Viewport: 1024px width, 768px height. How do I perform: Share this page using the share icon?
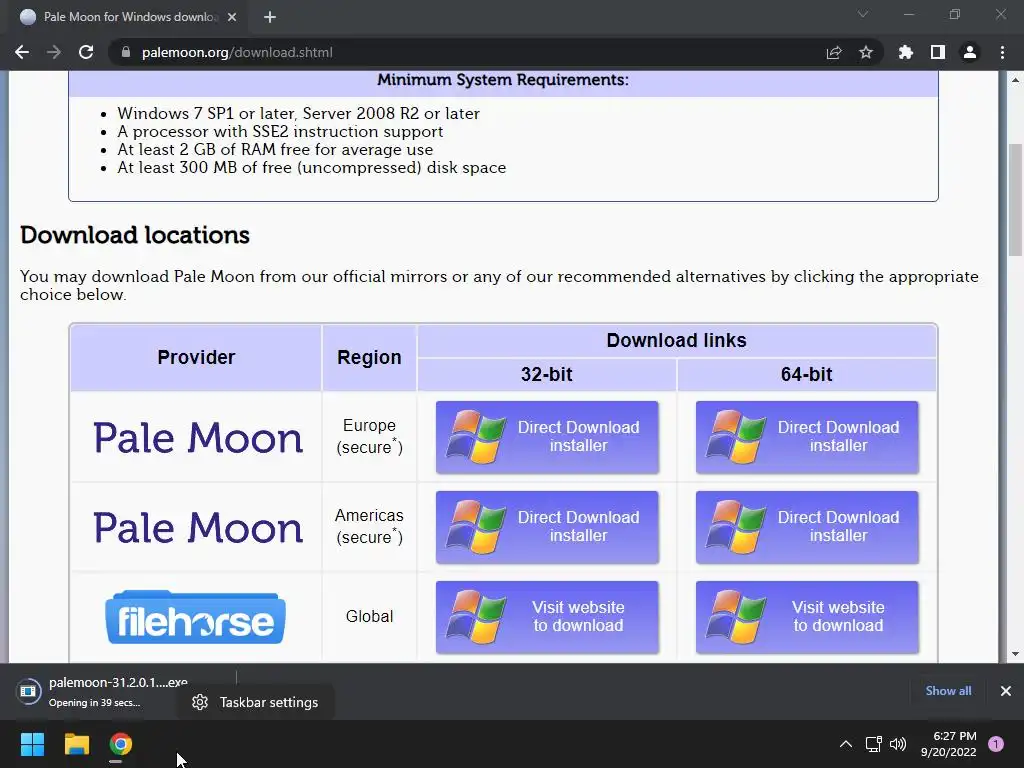pyautogui.click(x=834, y=52)
